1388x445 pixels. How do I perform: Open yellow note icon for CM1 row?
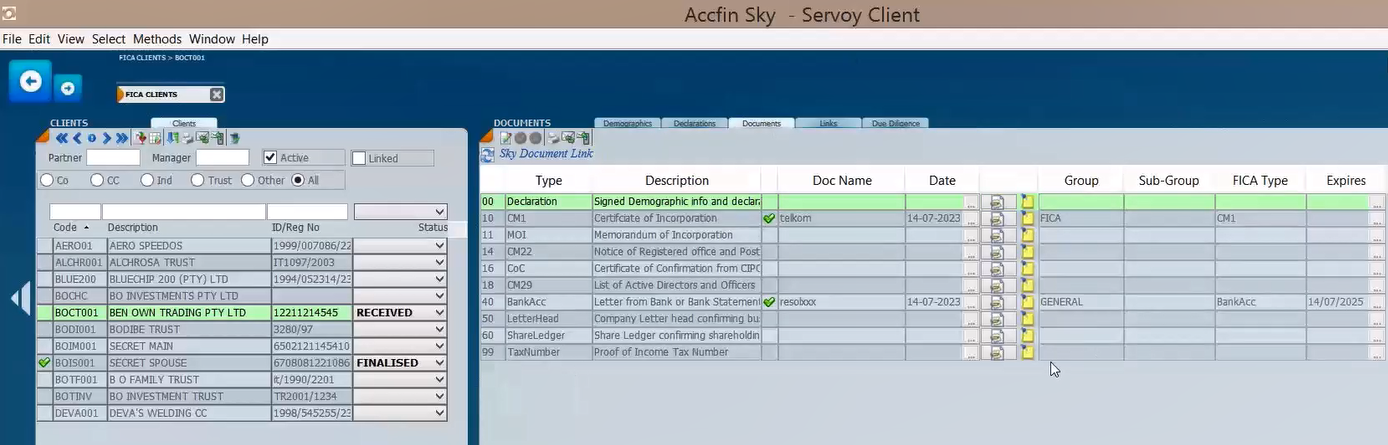coord(1027,218)
